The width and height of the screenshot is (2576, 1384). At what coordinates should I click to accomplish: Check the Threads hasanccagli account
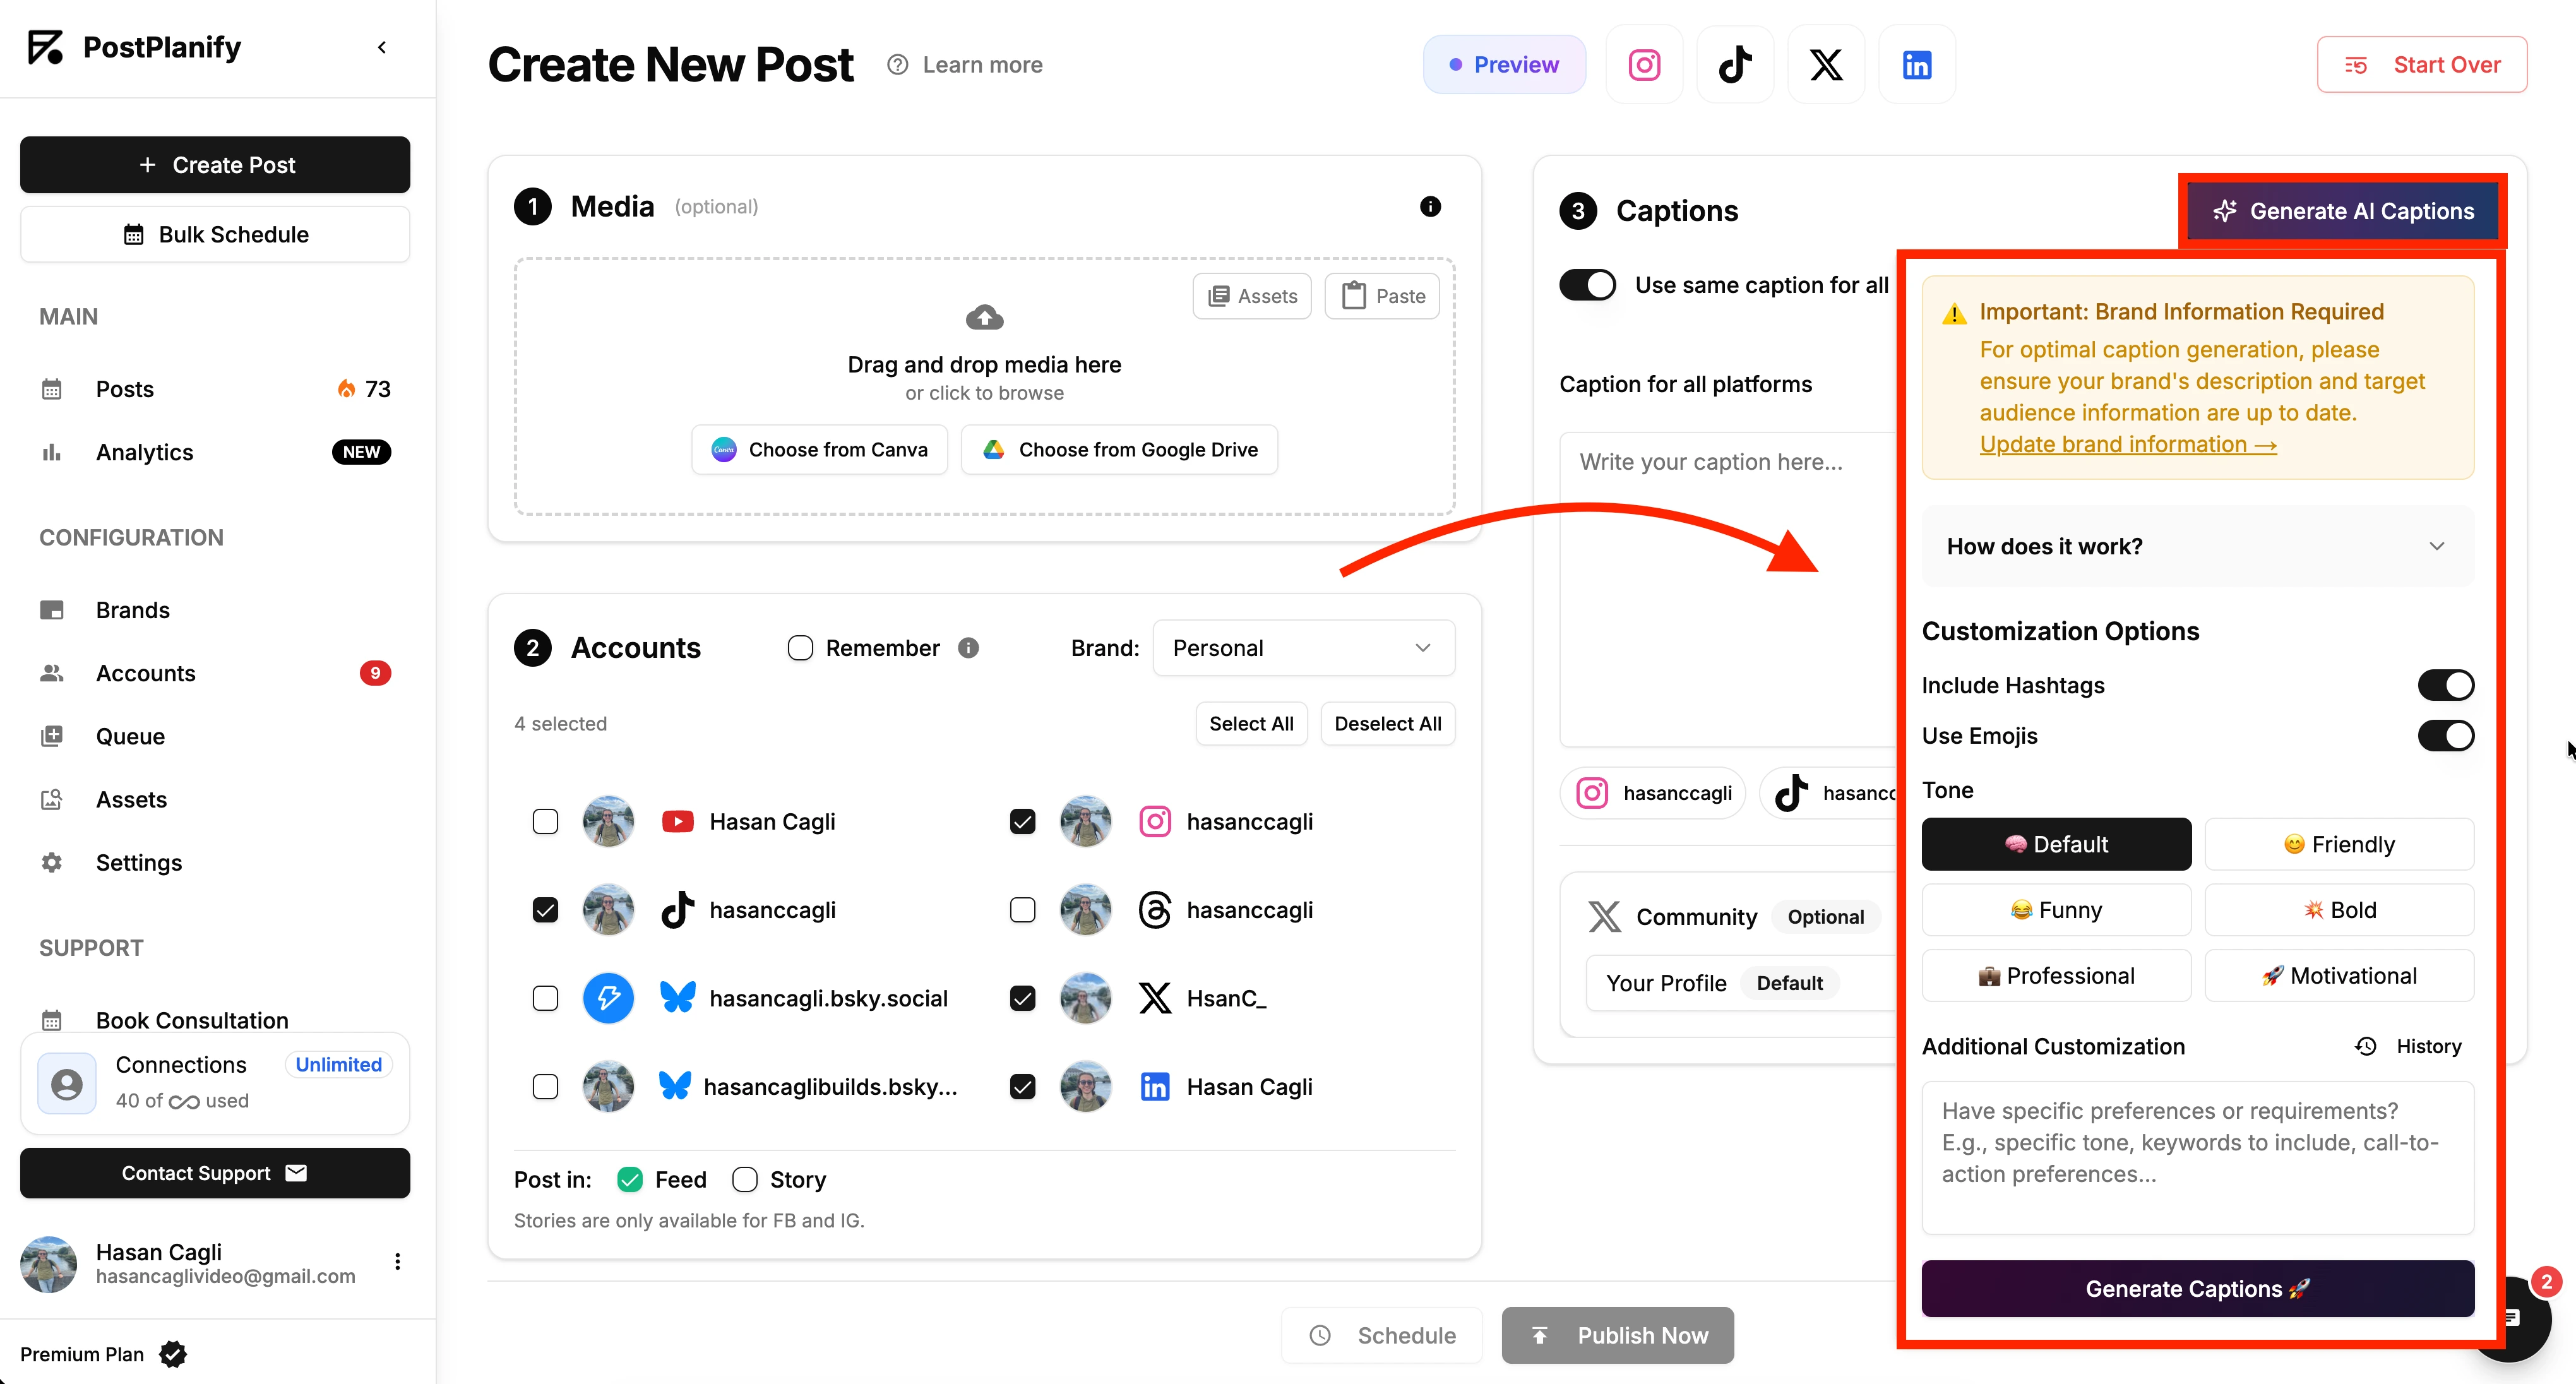pos(1022,910)
